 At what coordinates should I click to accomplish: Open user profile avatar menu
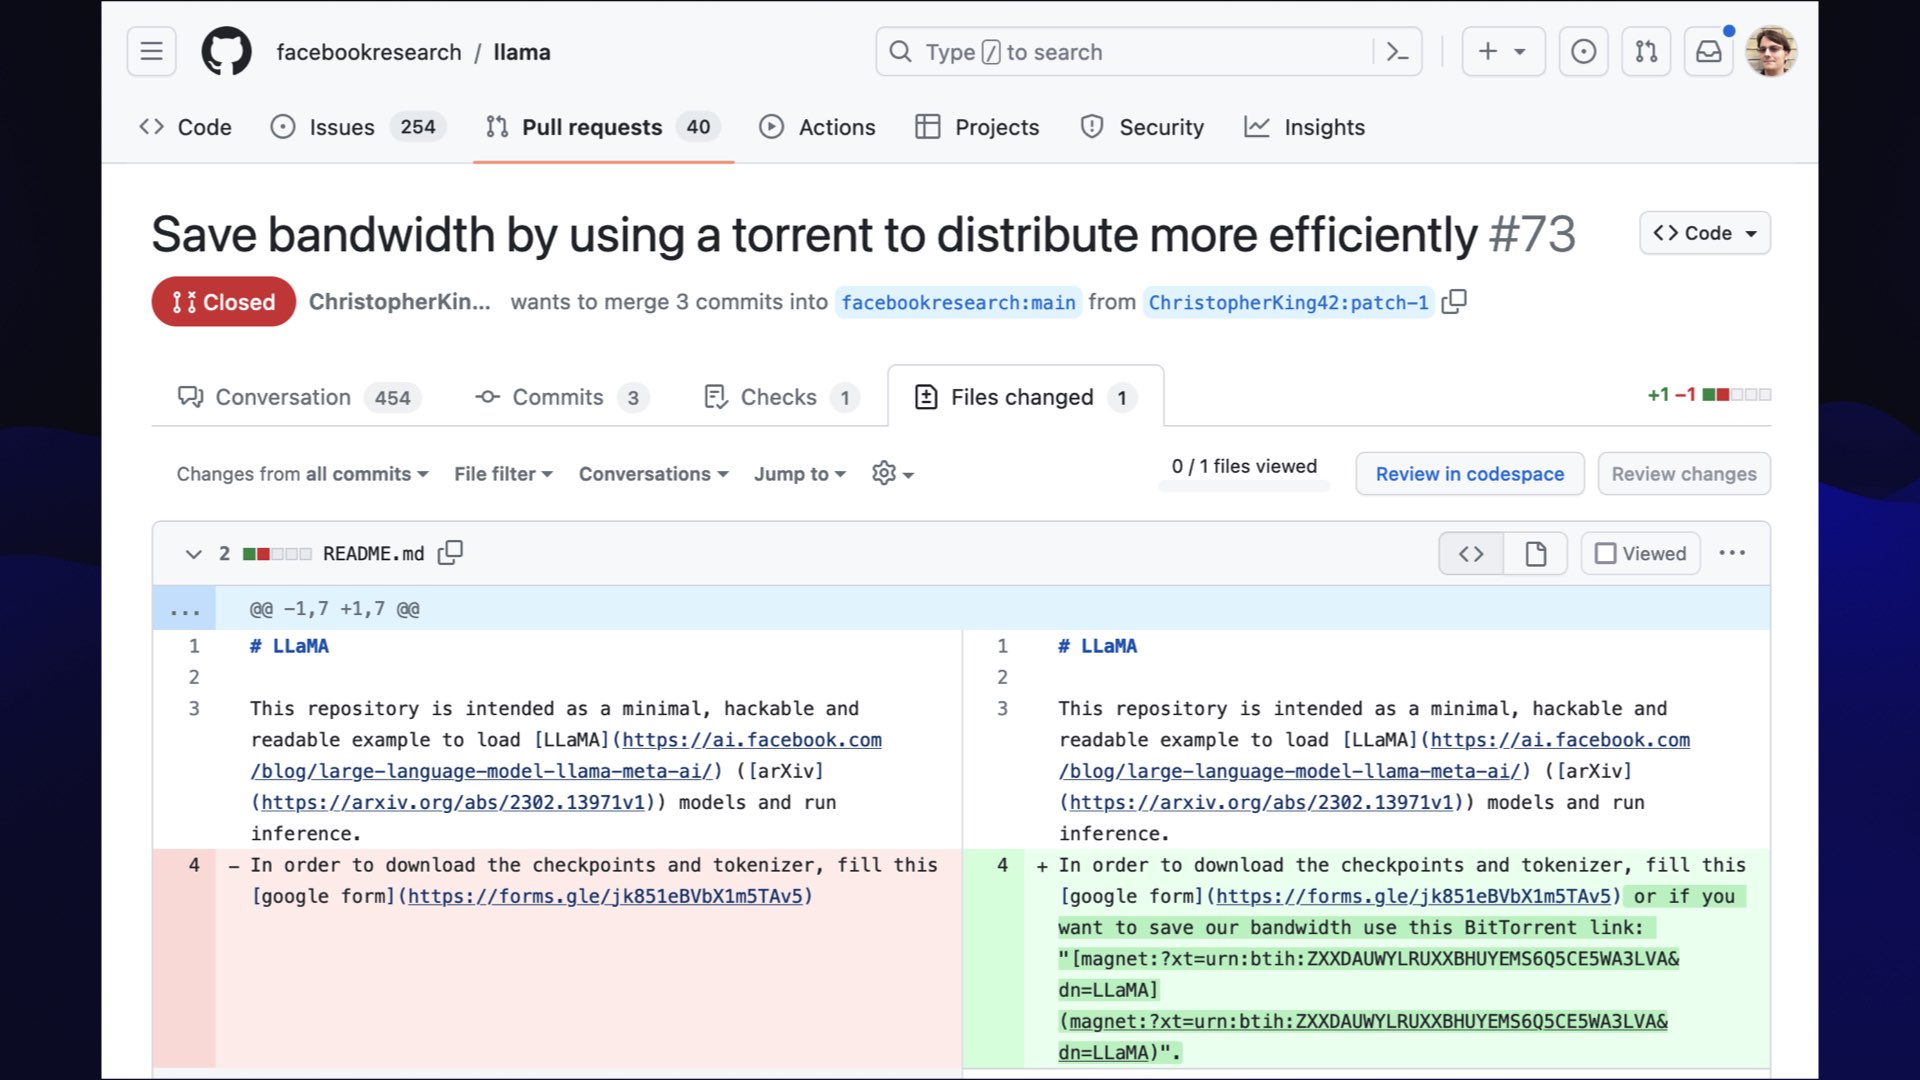(x=1771, y=51)
